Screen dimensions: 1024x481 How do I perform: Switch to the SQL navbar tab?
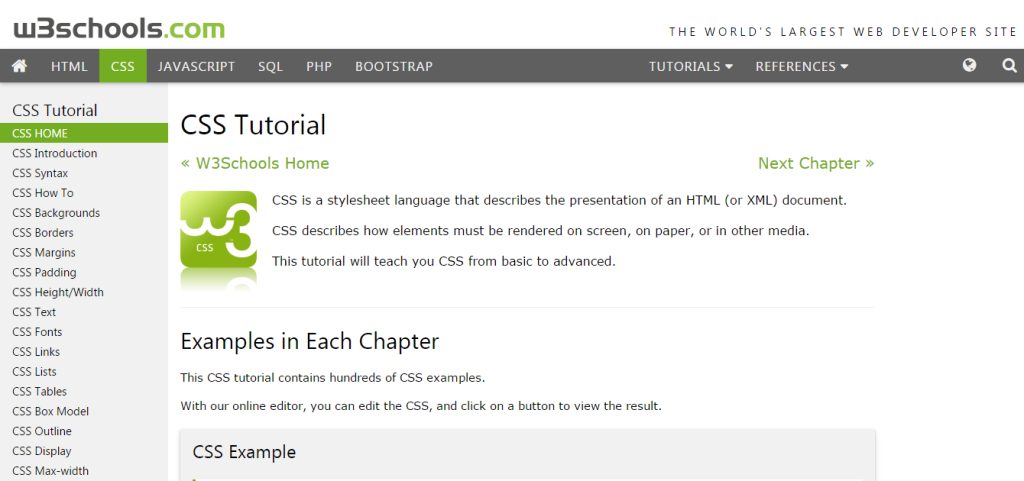click(270, 67)
